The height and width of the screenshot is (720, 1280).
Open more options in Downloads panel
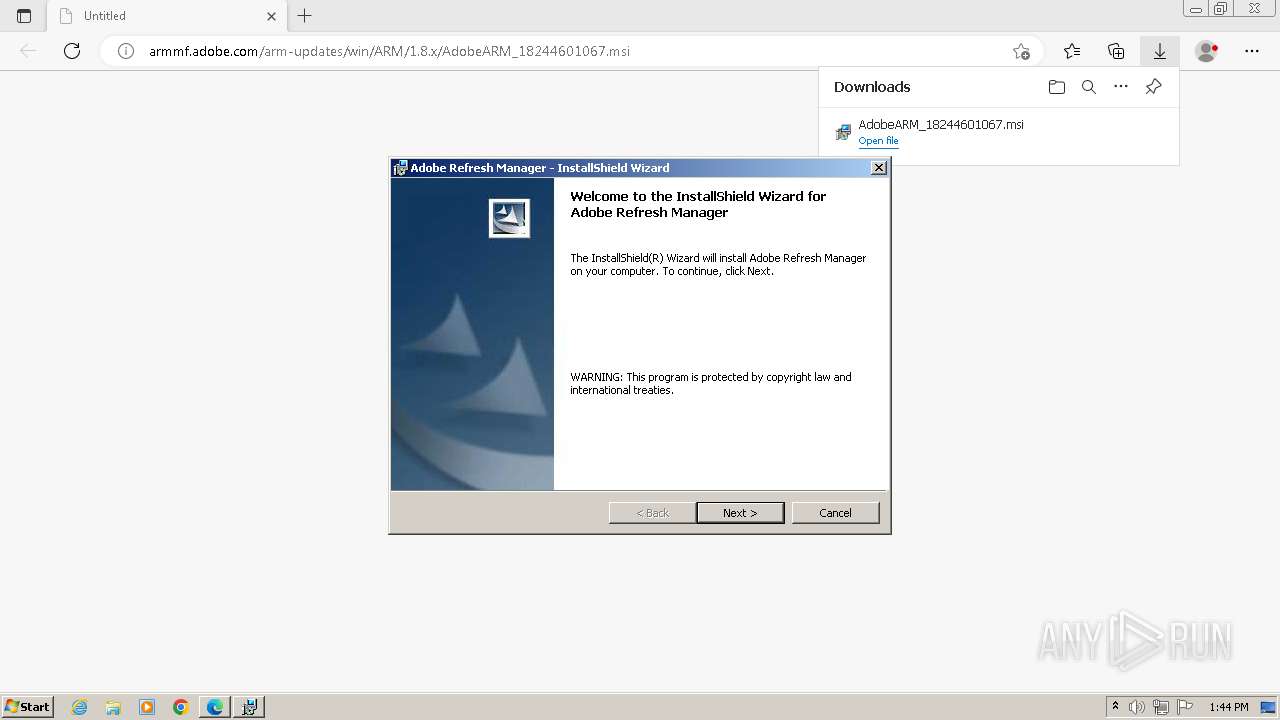tap(1121, 87)
